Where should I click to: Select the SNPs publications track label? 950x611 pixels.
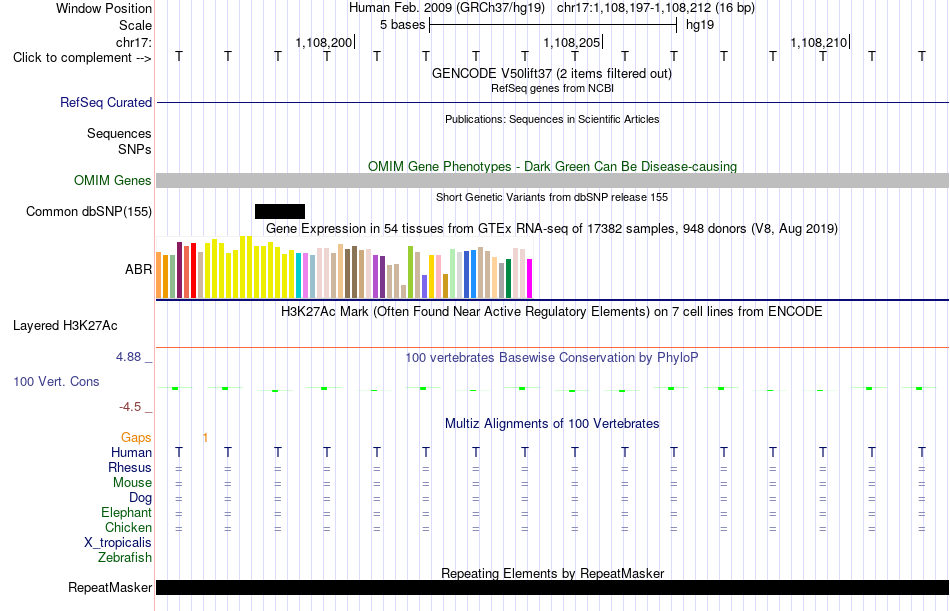click(135, 149)
